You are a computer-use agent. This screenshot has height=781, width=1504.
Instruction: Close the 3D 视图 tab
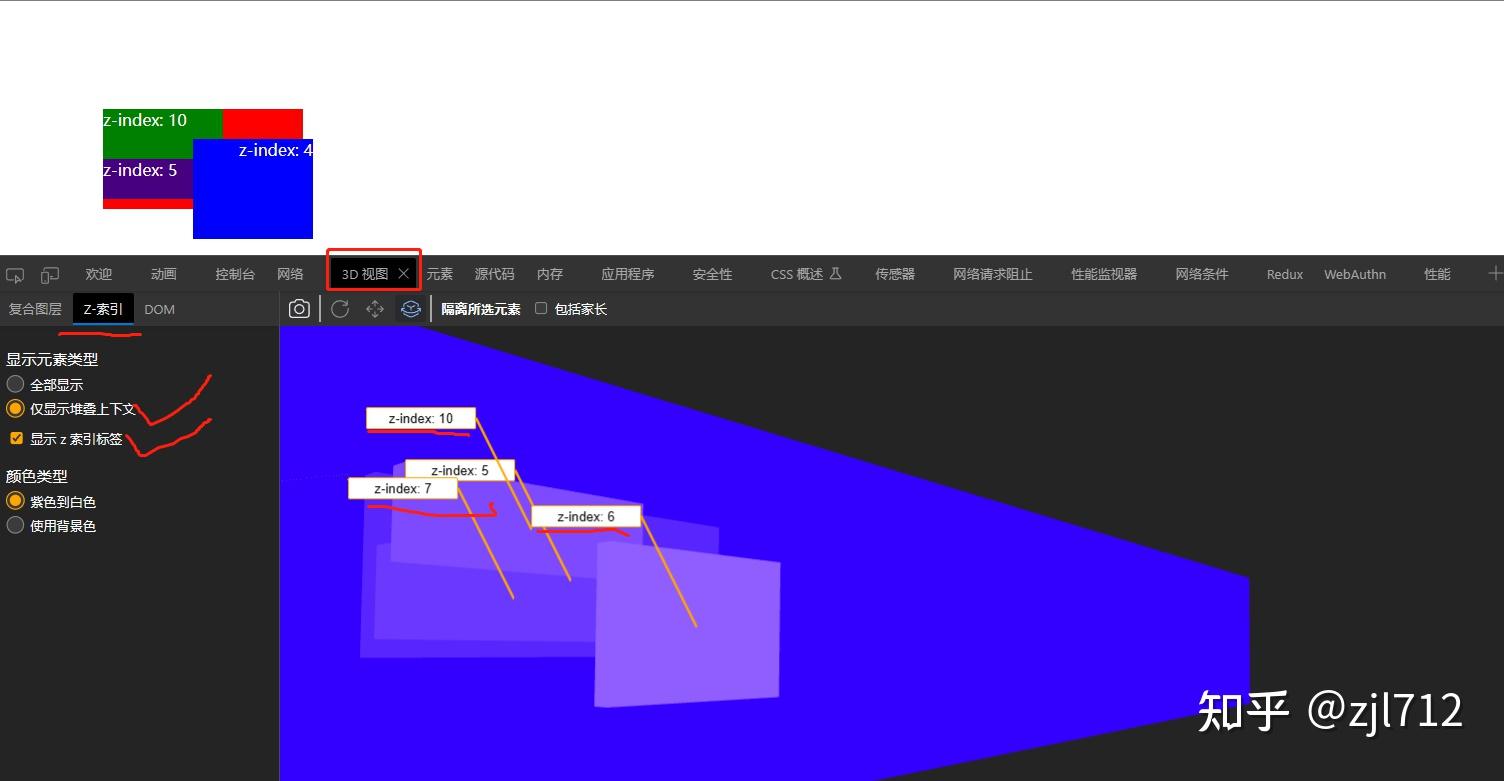click(x=404, y=272)
